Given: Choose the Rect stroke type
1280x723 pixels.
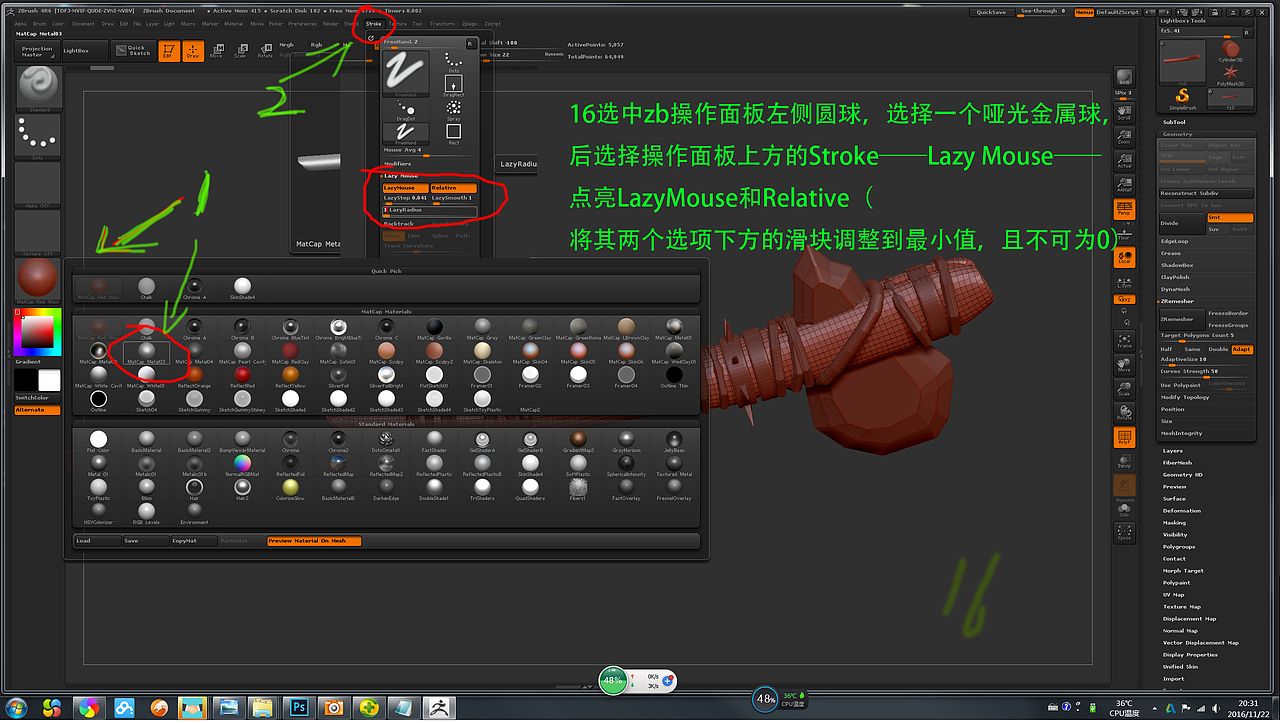Looking at the screenshot, I should 453,134.
